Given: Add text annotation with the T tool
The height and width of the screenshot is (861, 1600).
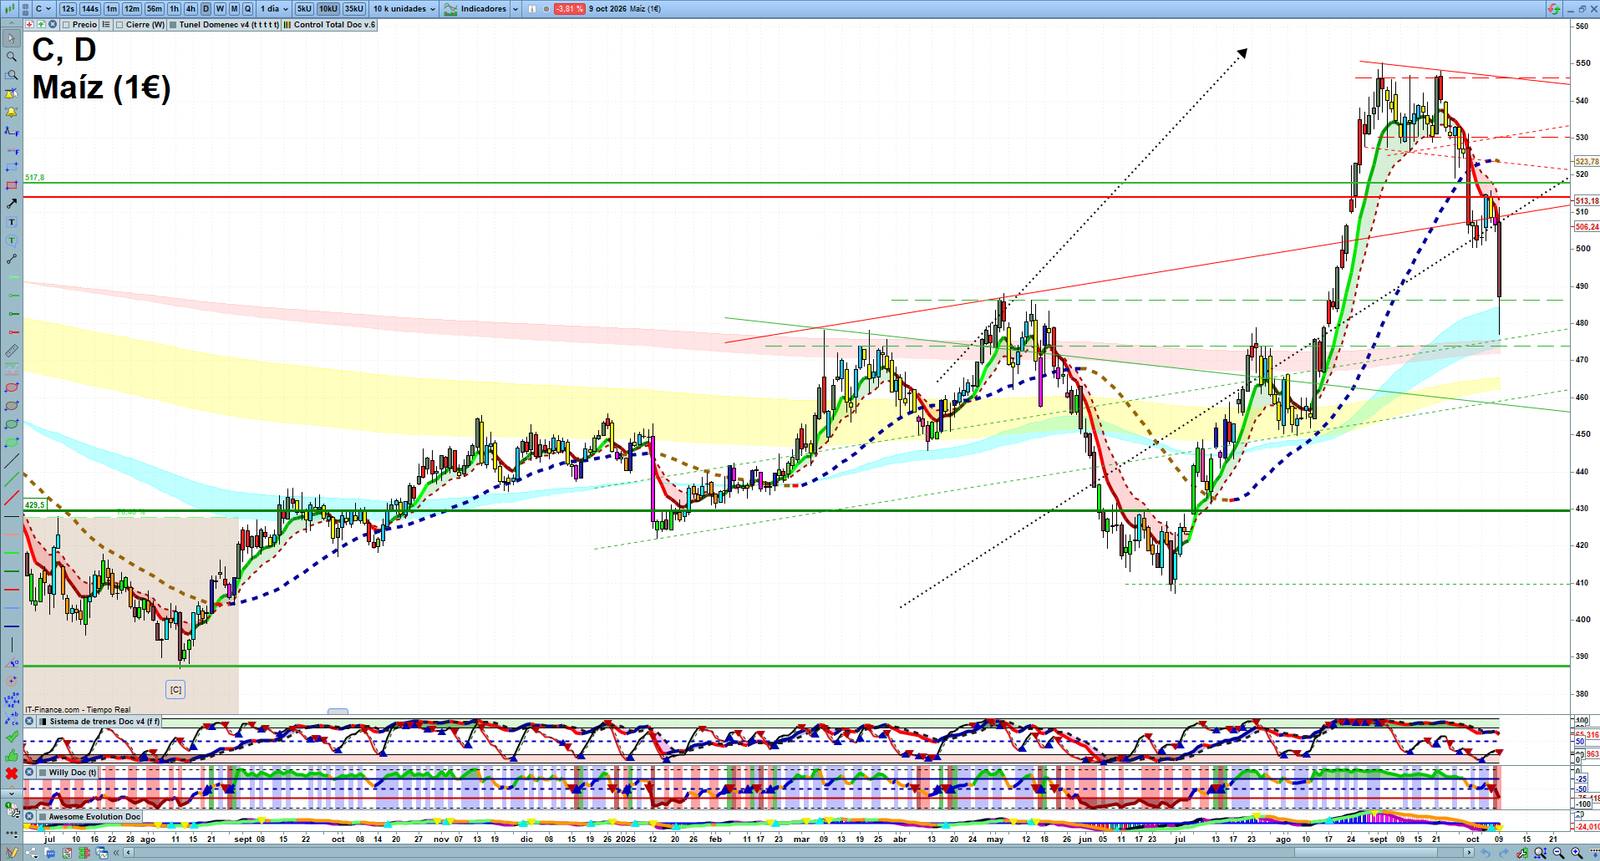Looking at the screenshot, I should click(x=12, y=222).
